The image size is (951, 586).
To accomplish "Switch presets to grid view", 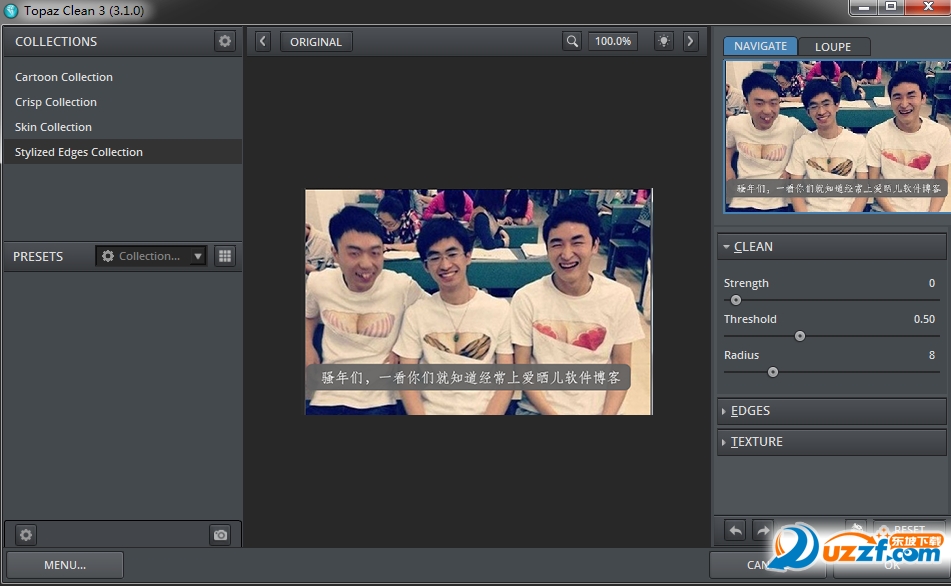I will click(225, 256).
